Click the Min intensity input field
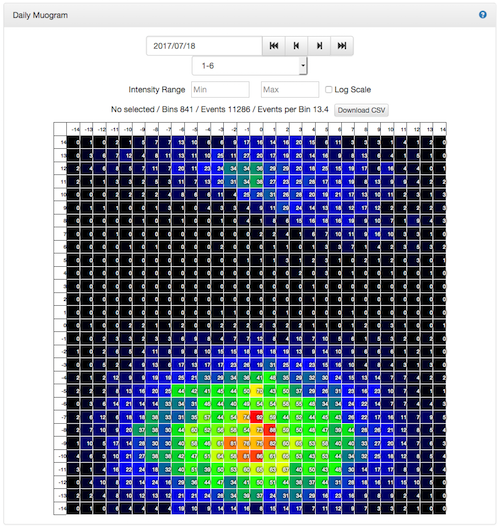 pos(220,89)
